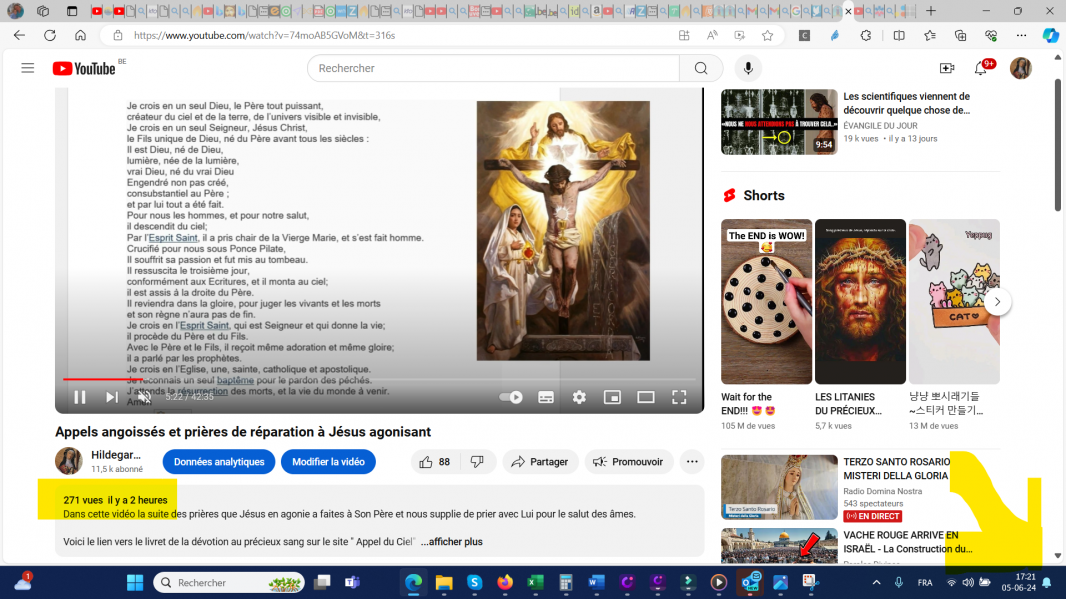Image resolution: width=1066 pixels, height=599 pixels.
Task: Expand description with ...afficher plus
Action: click(451, 542)
